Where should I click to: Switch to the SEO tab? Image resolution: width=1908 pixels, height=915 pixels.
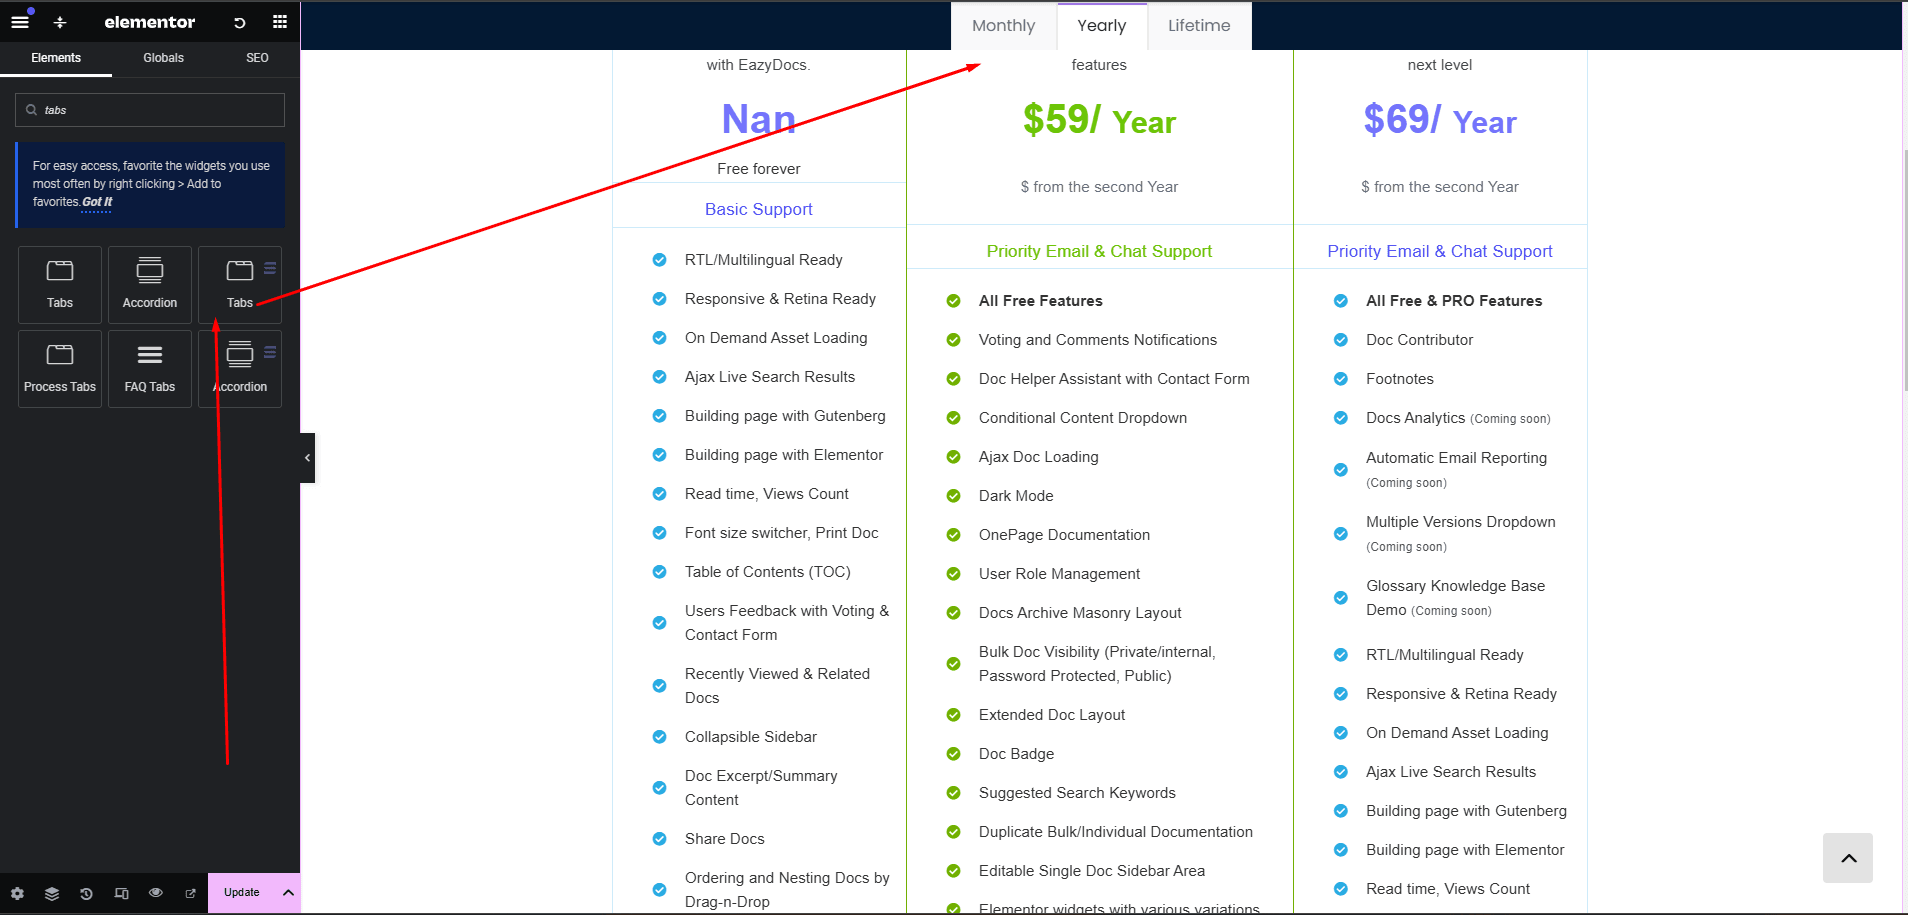257,58
